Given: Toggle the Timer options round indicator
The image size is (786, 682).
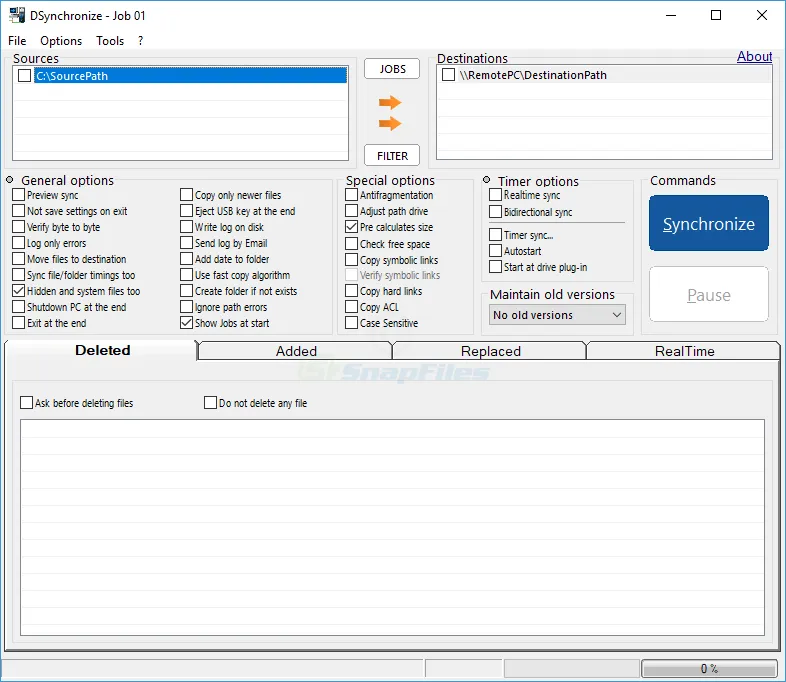Looking at the screenshot, I should coord(486,179).
